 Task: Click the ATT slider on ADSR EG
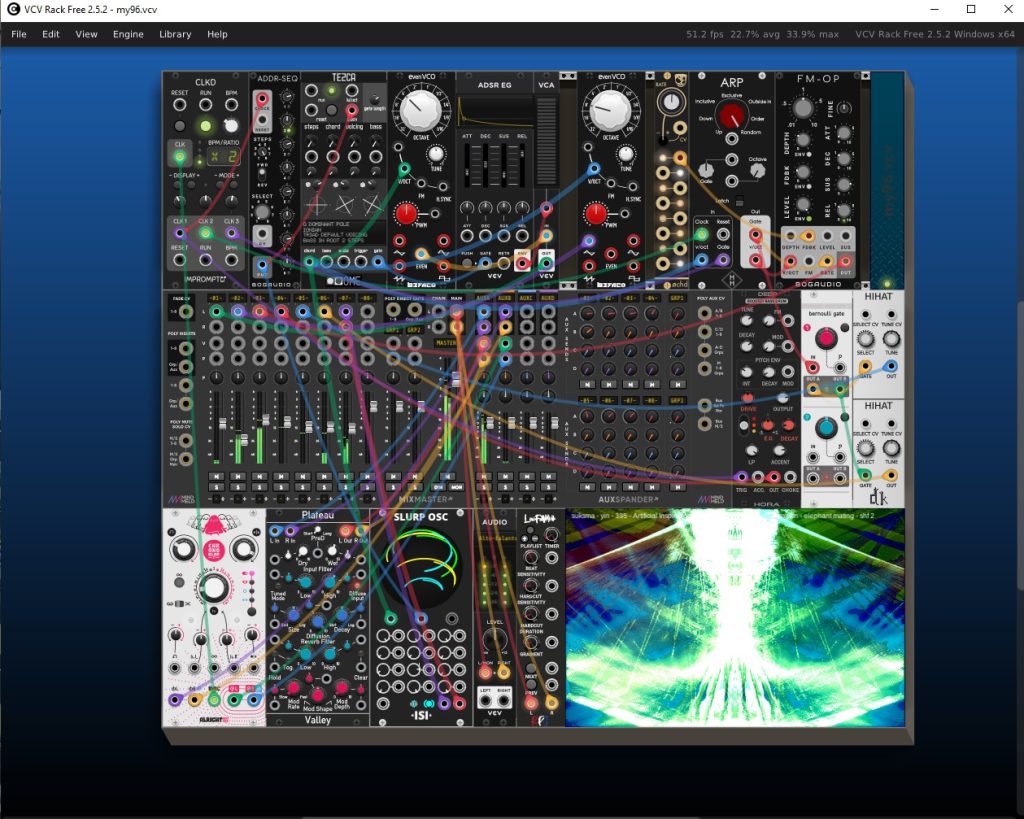468,165
